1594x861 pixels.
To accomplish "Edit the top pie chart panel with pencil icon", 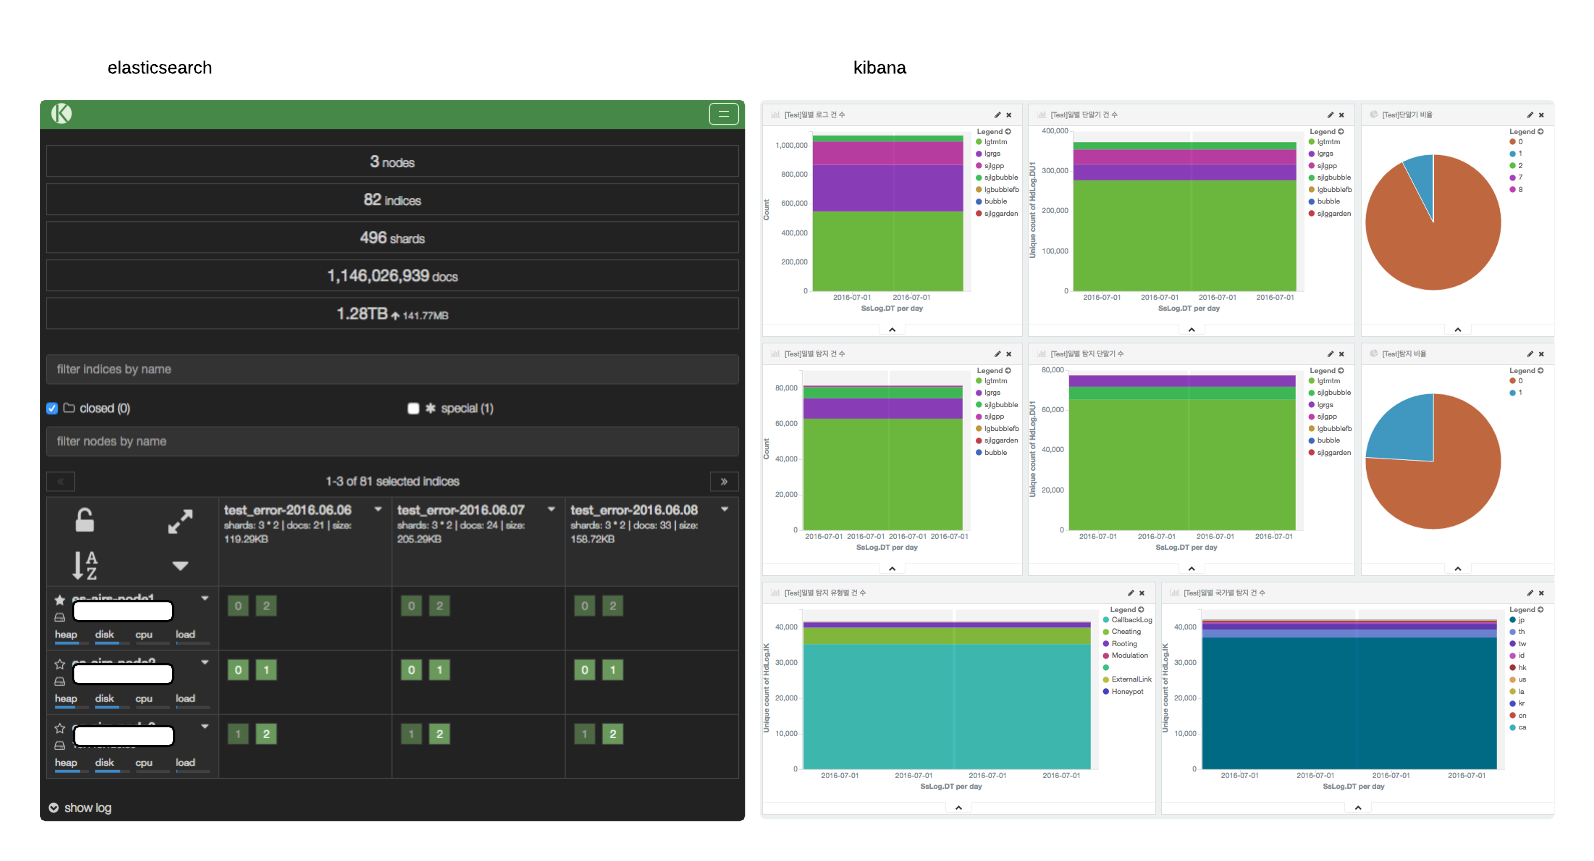I will pyautogui.click(x=1530, y=115).
